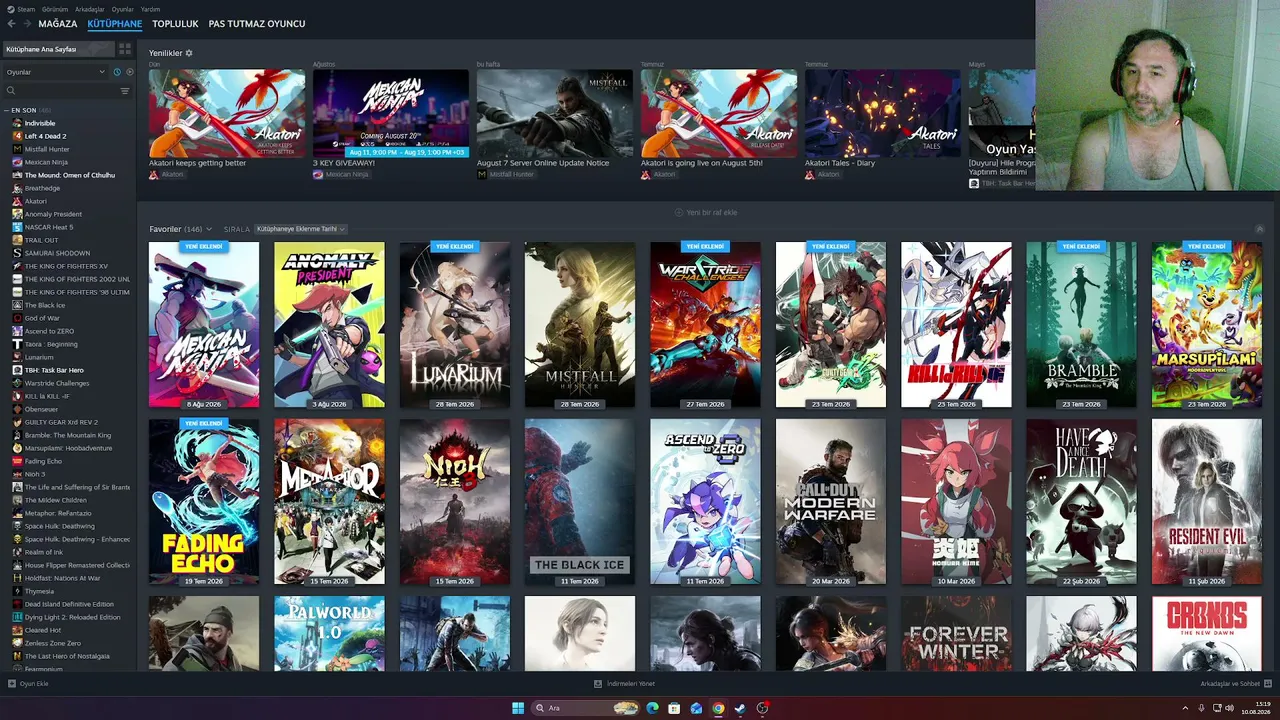Click the Left 4 Dead 2 icon

pyautogui.click(x=17, y=136)
